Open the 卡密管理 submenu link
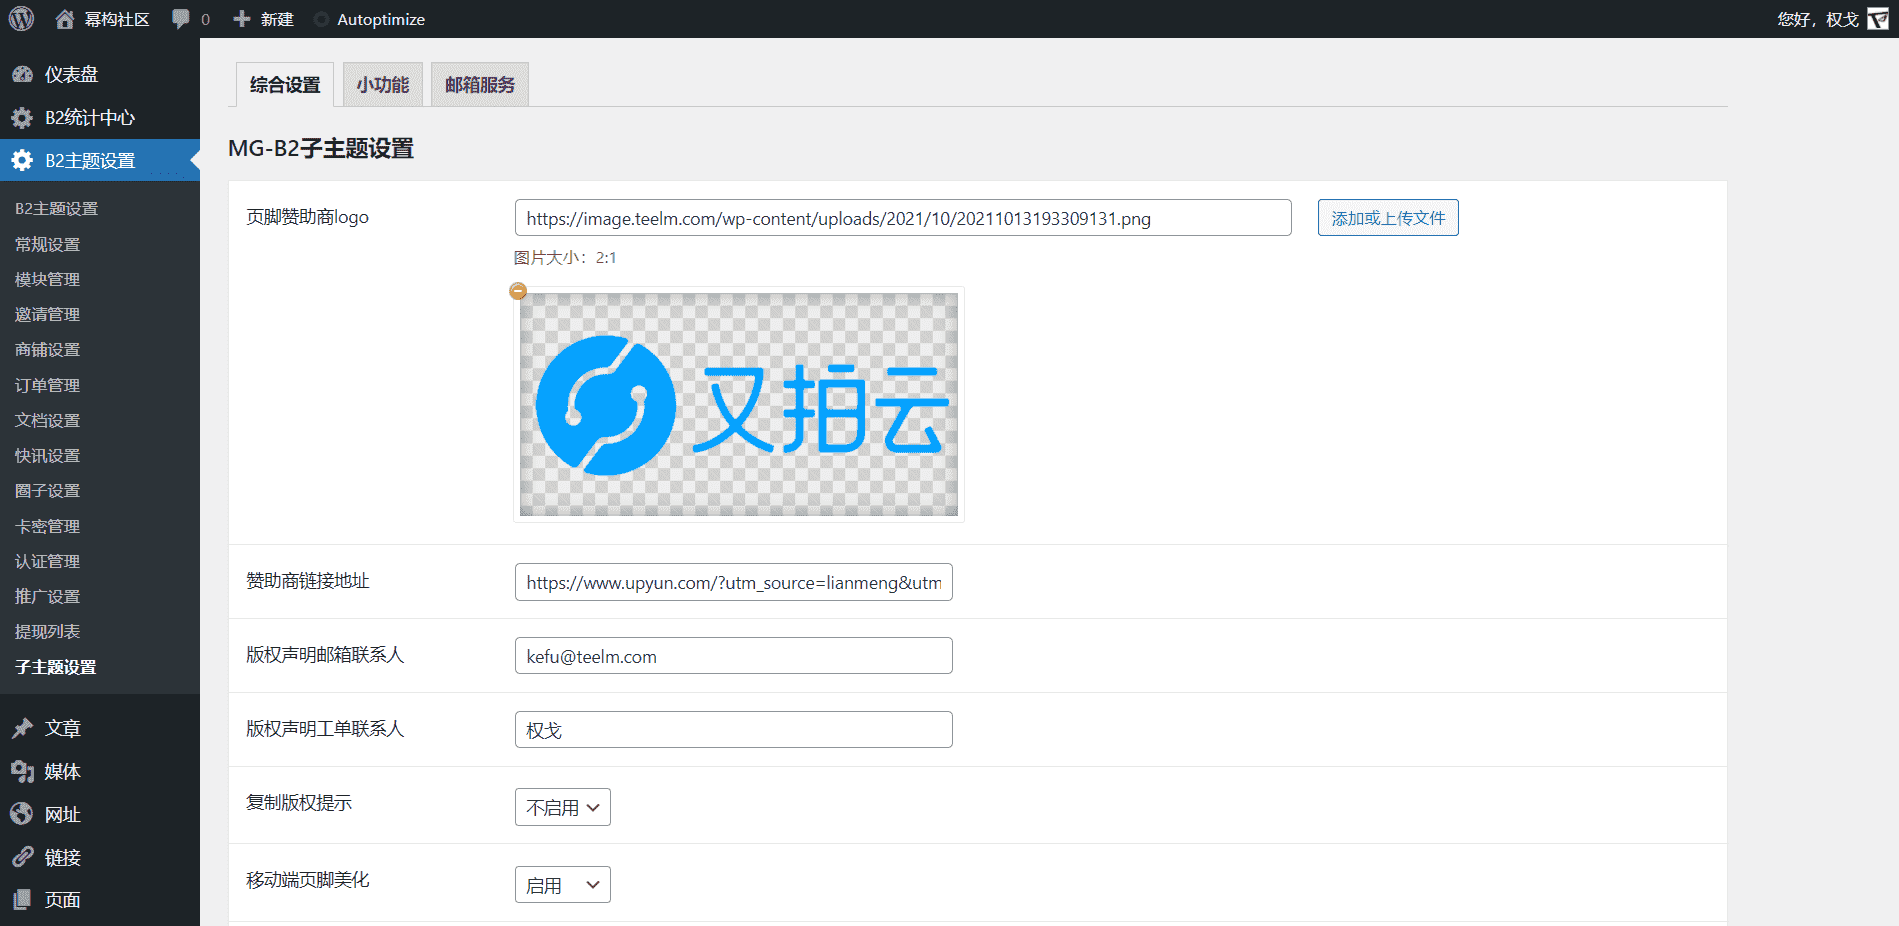The height and width of the screenshot is (926, 1899). coord(47,526)
